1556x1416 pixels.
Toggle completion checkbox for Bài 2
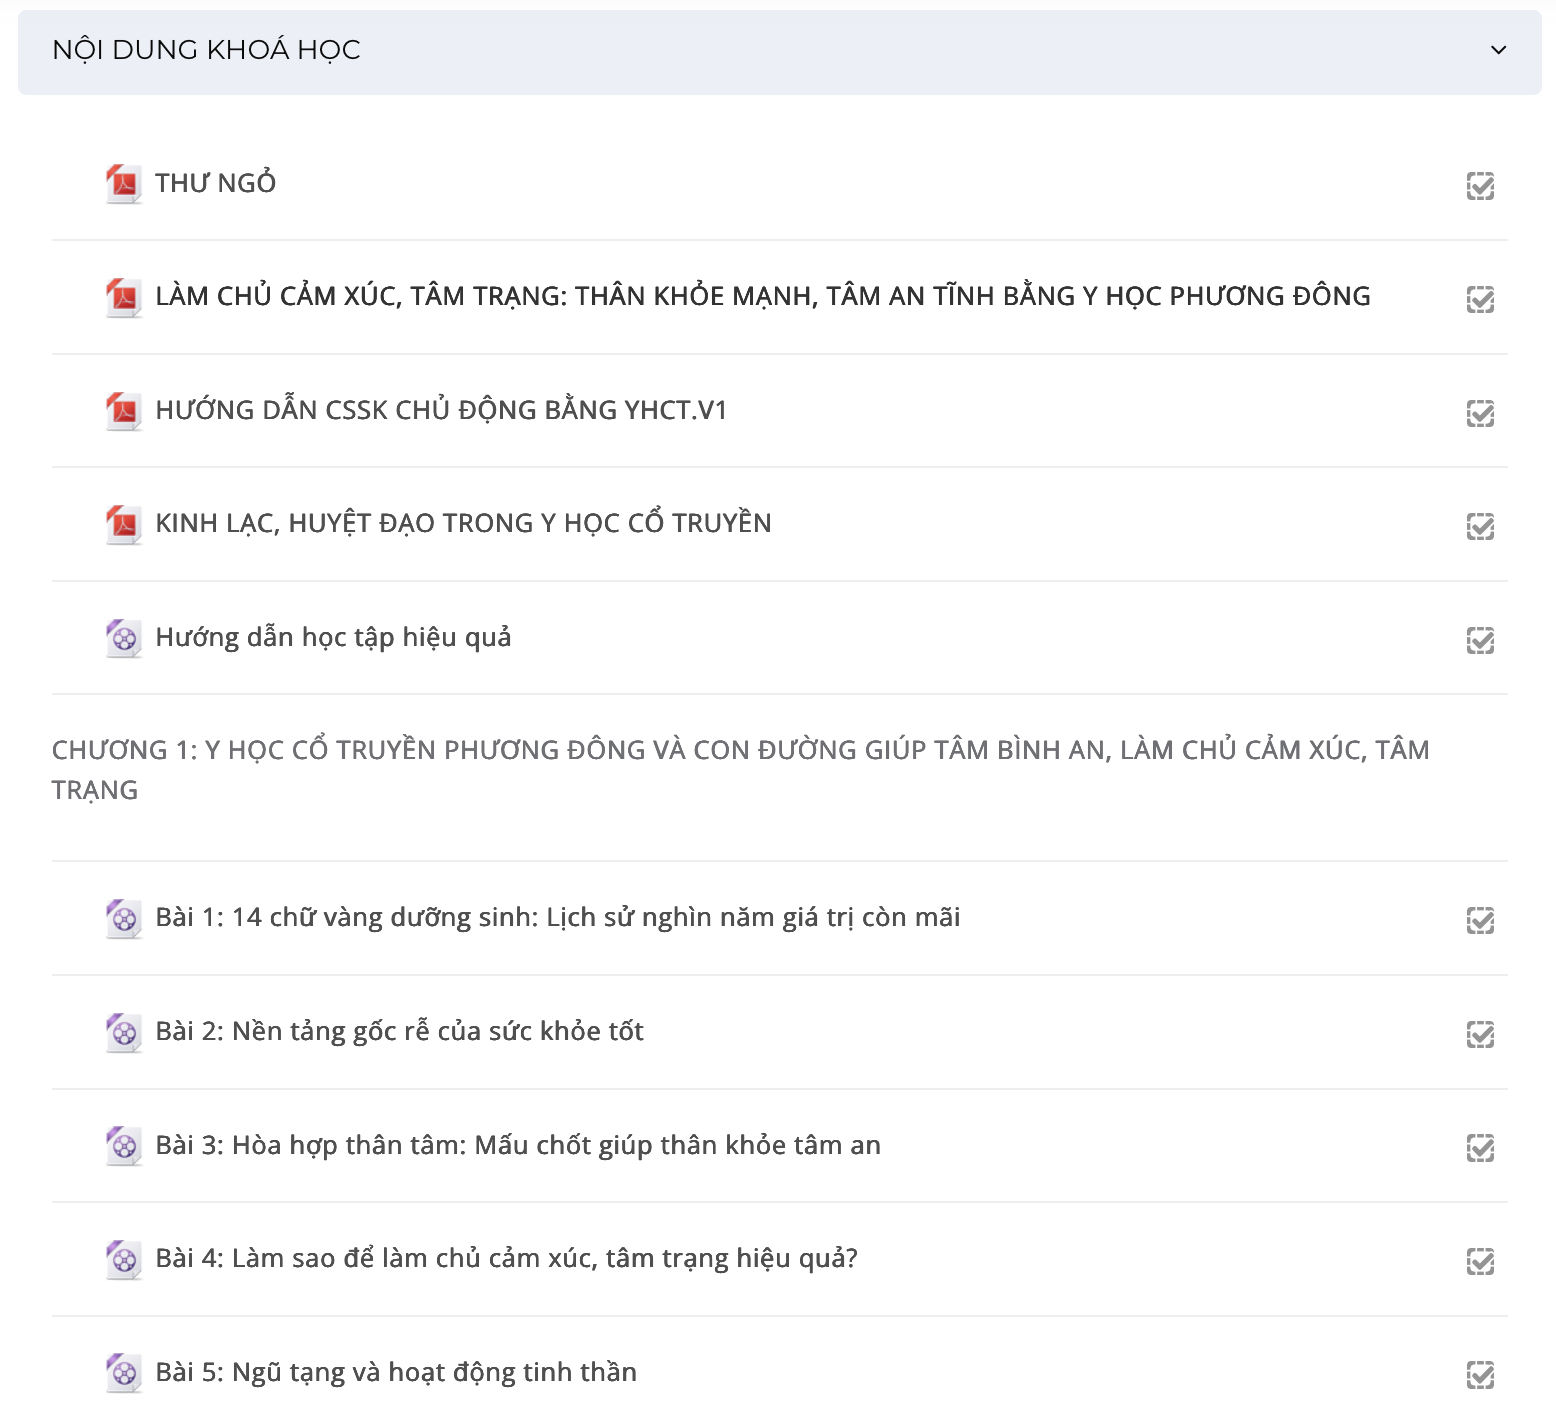click(1480, 1034)
